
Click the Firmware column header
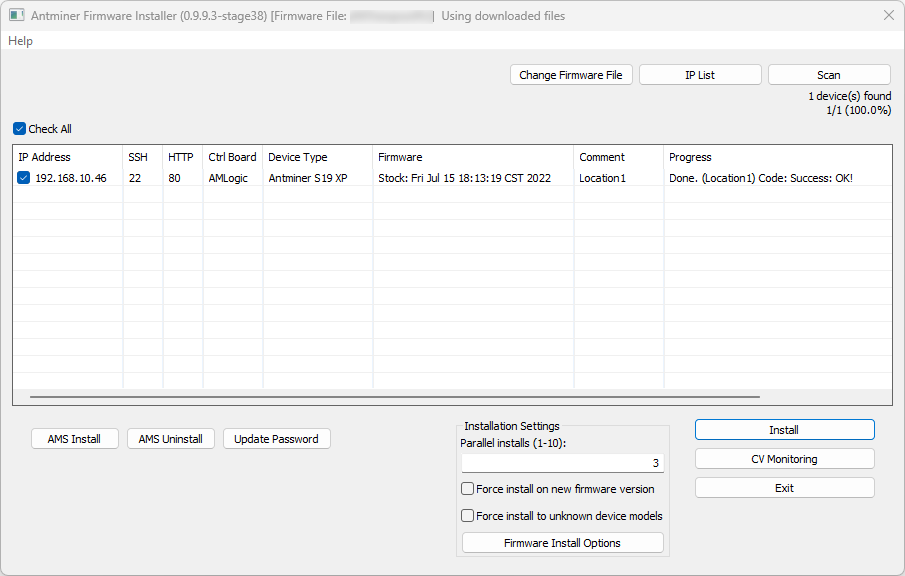point(473,157)
